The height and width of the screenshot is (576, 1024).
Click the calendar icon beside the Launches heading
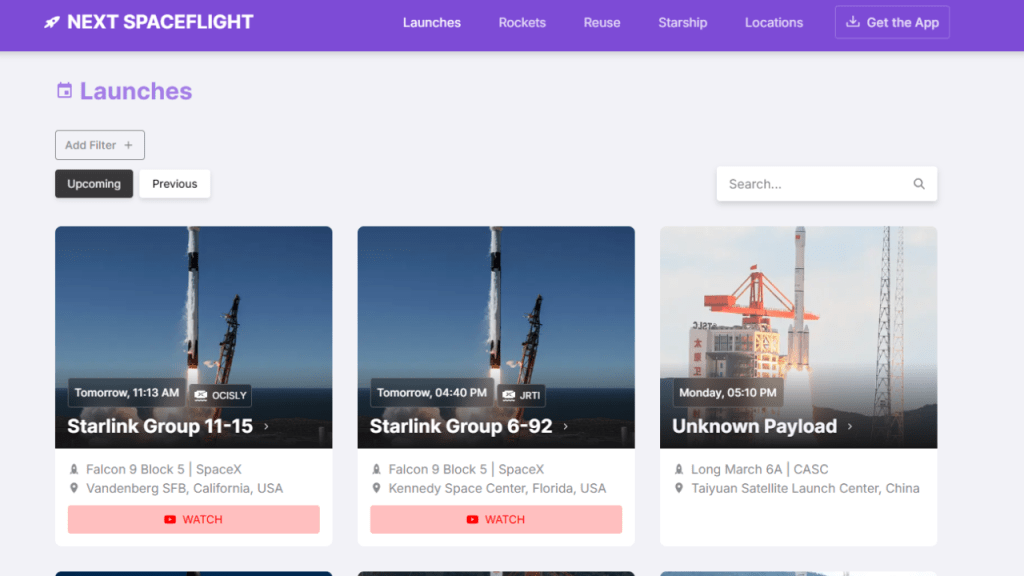[63, 91]
